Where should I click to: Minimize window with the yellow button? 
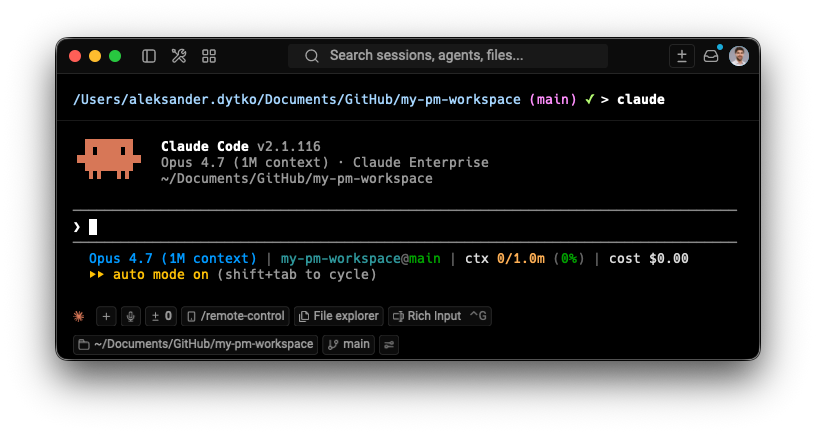click(95, 56)
